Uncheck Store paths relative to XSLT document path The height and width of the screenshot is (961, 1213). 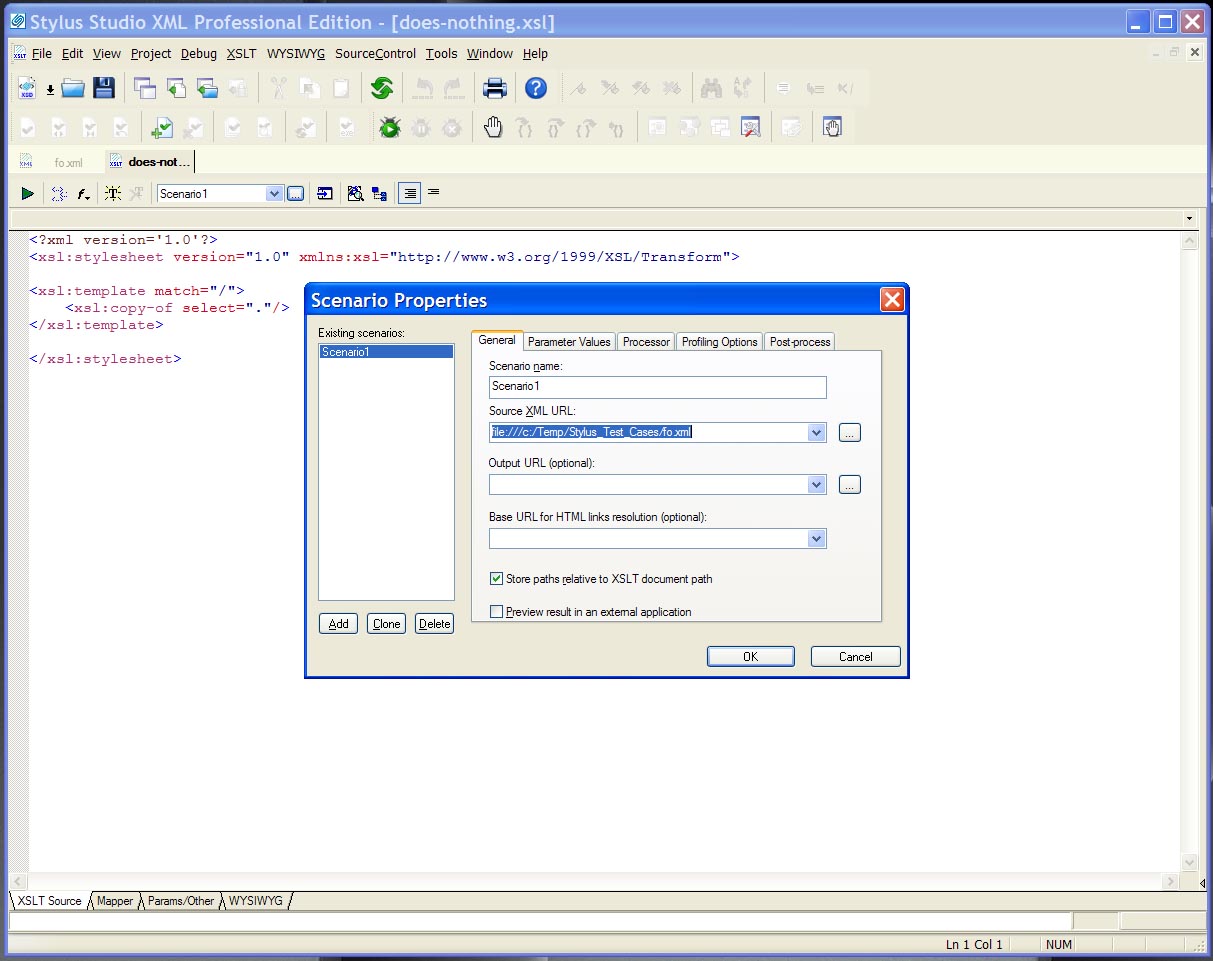[x=497, y=579]
